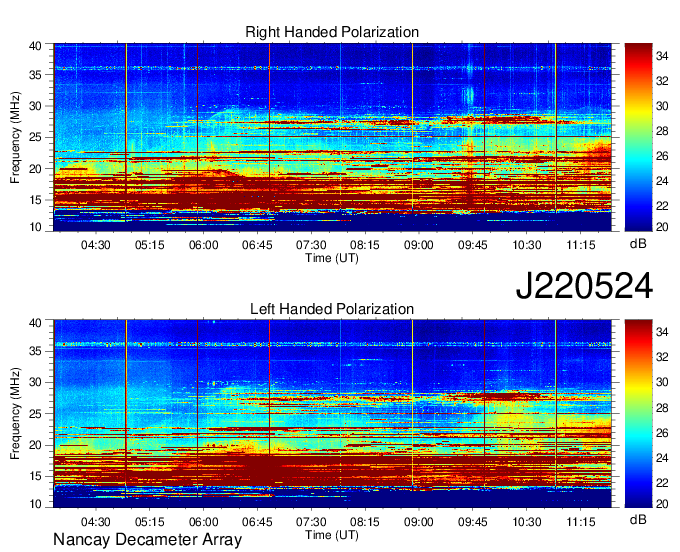The width and height of the screenshot is (680, 552).
Task: Click the Frequency (MHz) label of Right Handed plot
Action: pyautogui.click(x=15, y=137)
